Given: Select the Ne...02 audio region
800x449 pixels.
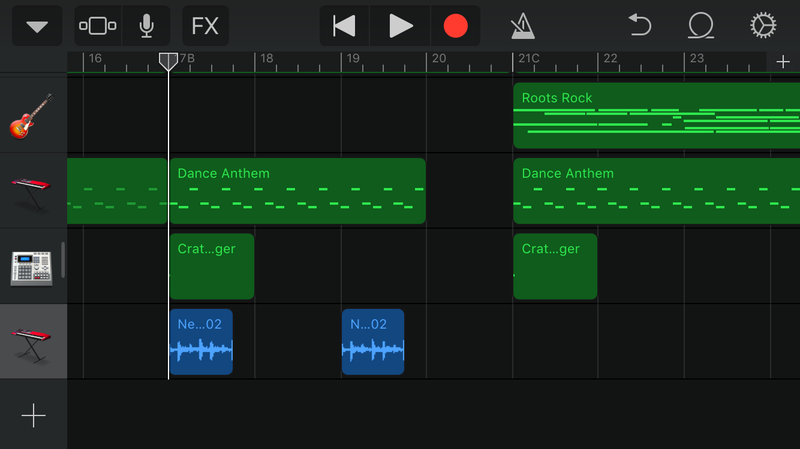Looking at the screenshot, I should (x=201, y=342).
